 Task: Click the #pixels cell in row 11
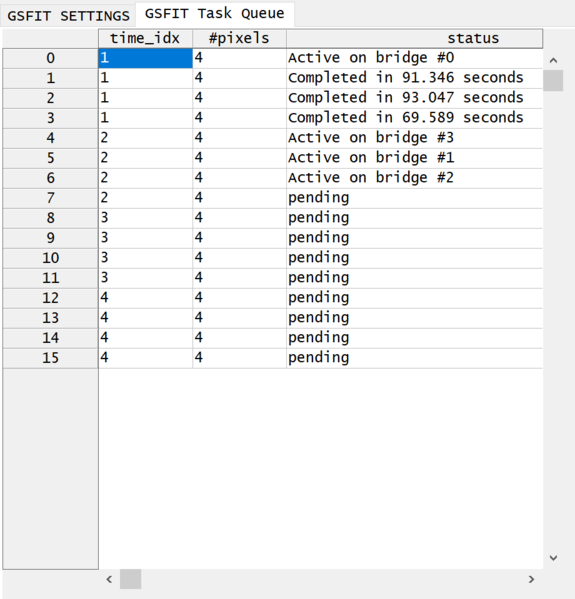coord(240,278)
